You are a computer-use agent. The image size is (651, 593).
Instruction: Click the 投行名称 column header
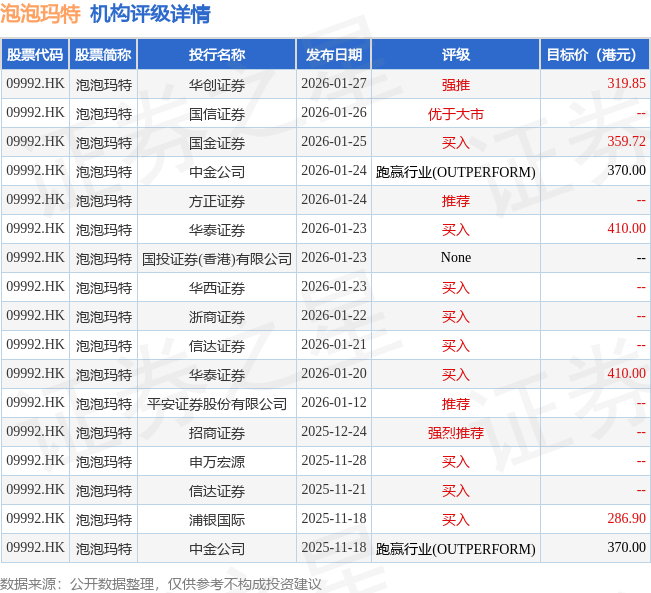coord(217,54)
